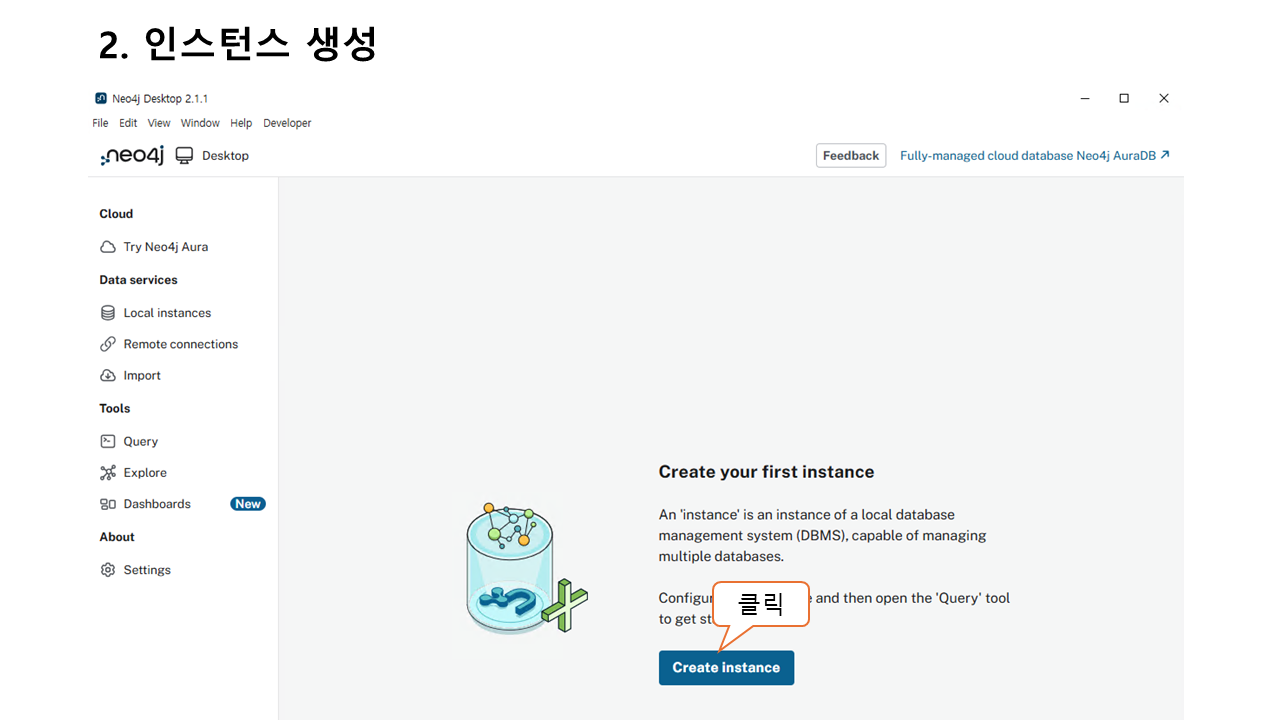Screen dimensions: 1280x720
Task: Click the Create instance button
Action: pos(726,668)
